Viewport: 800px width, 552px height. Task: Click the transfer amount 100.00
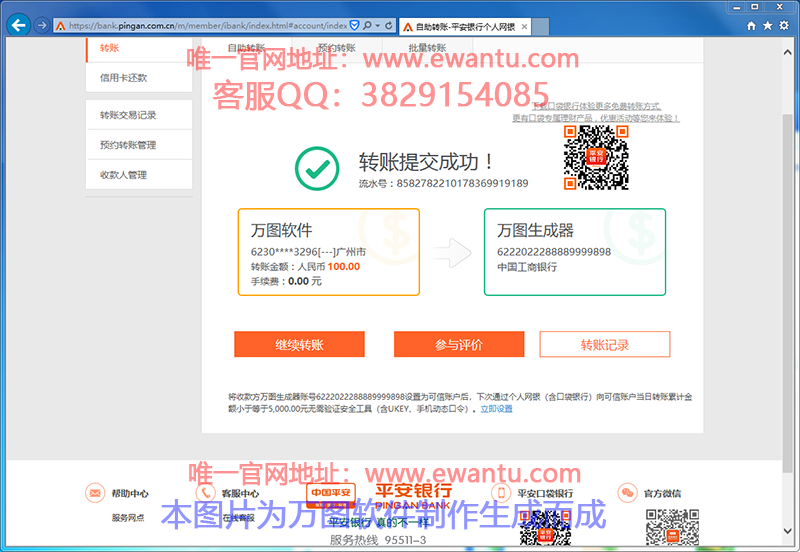[x=343, y=266]
